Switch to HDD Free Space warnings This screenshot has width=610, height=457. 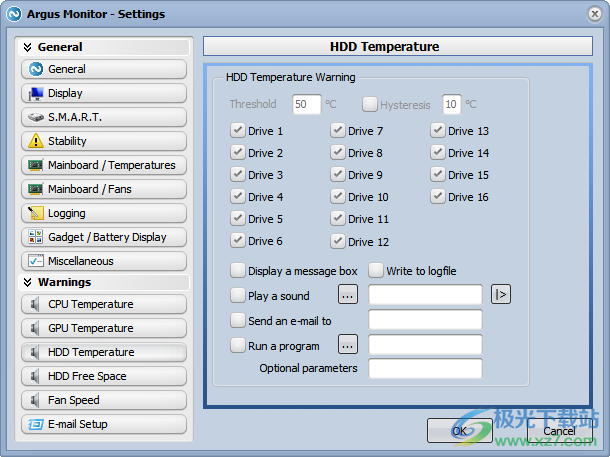(103, 376)
